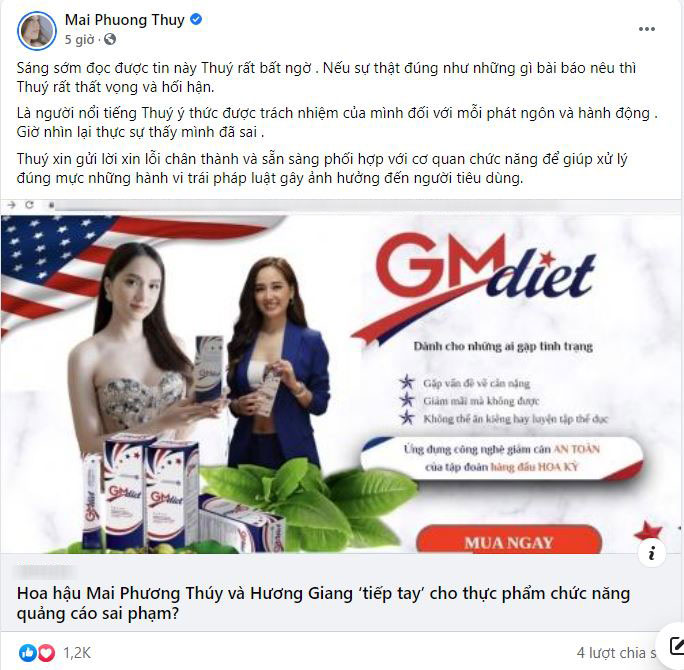Click Mai Phuong Thuy profile avatar

(x=37, y=31)
